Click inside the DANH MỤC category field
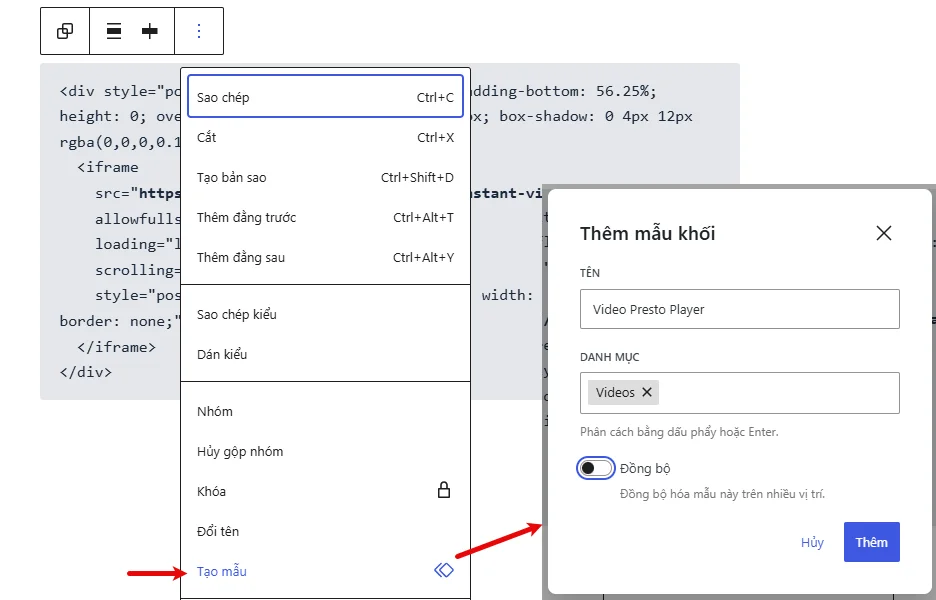 tap(740, 393)
